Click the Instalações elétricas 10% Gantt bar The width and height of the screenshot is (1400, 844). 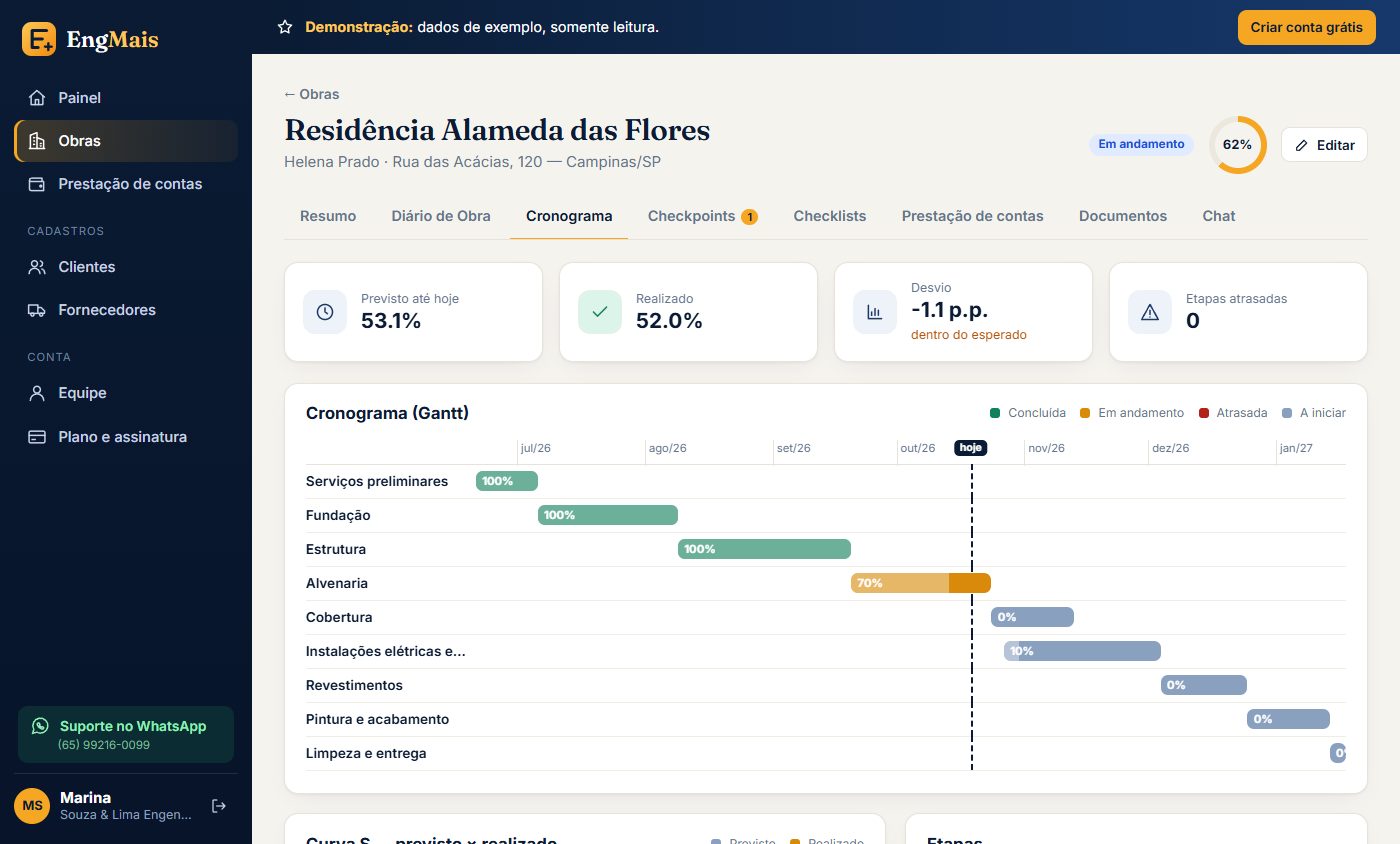(1082, 651)
